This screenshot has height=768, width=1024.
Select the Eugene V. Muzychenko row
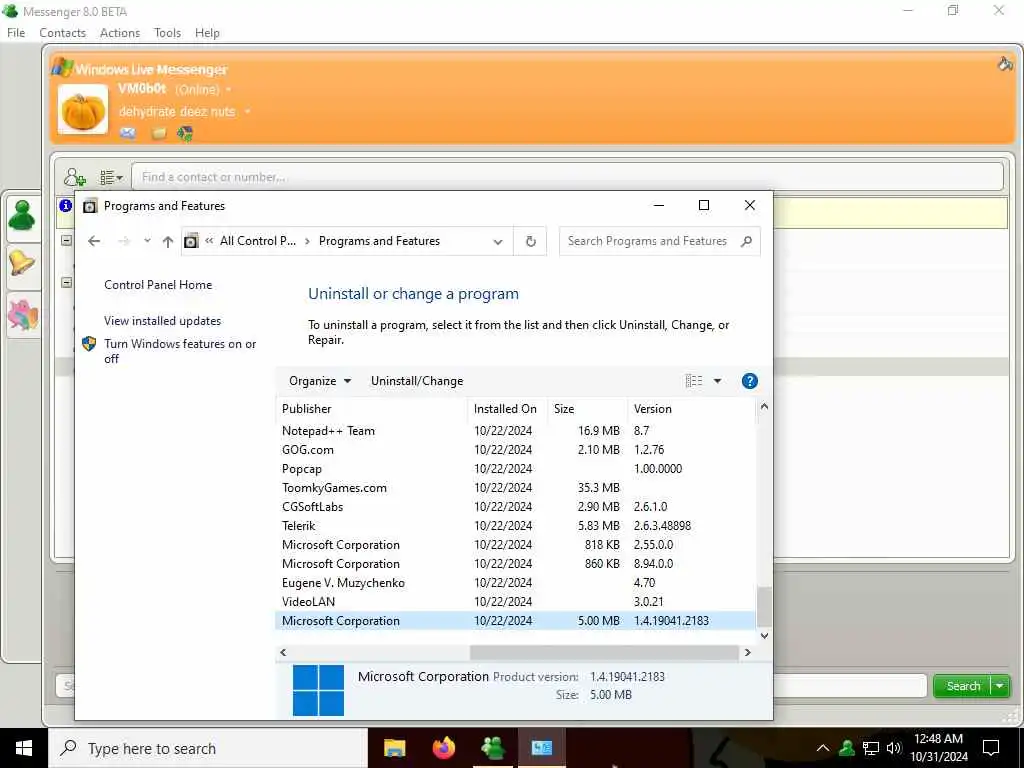pos(516,583)
